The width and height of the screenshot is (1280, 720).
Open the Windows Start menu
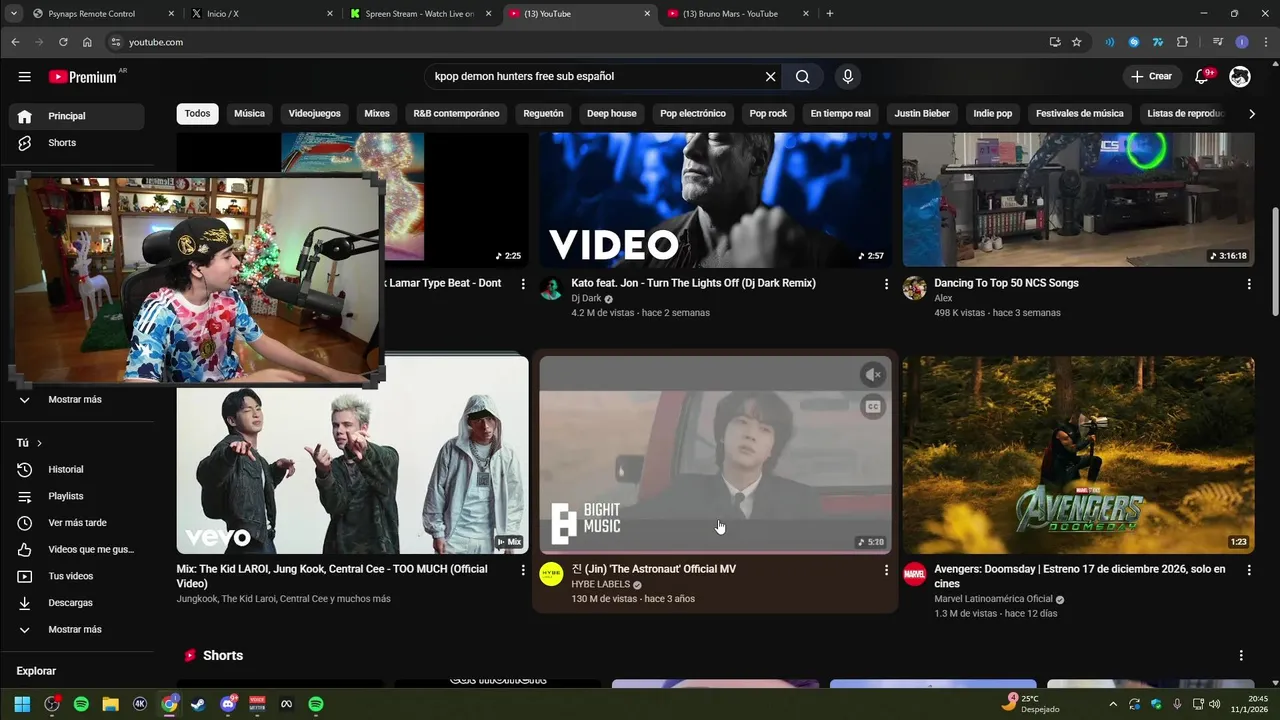[x=22, y=704]
